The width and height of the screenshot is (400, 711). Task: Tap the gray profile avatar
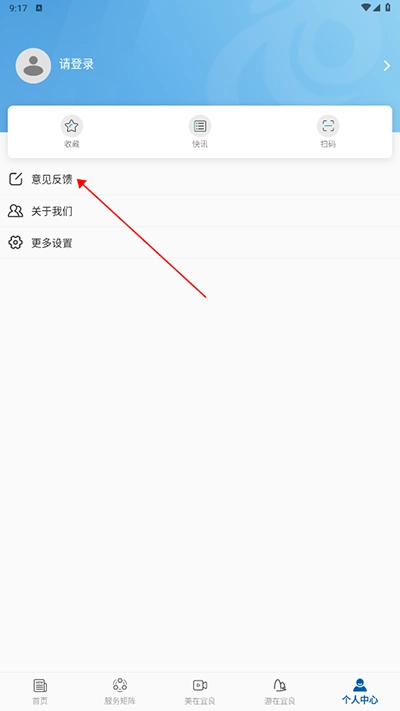click(x=33, y=66)
